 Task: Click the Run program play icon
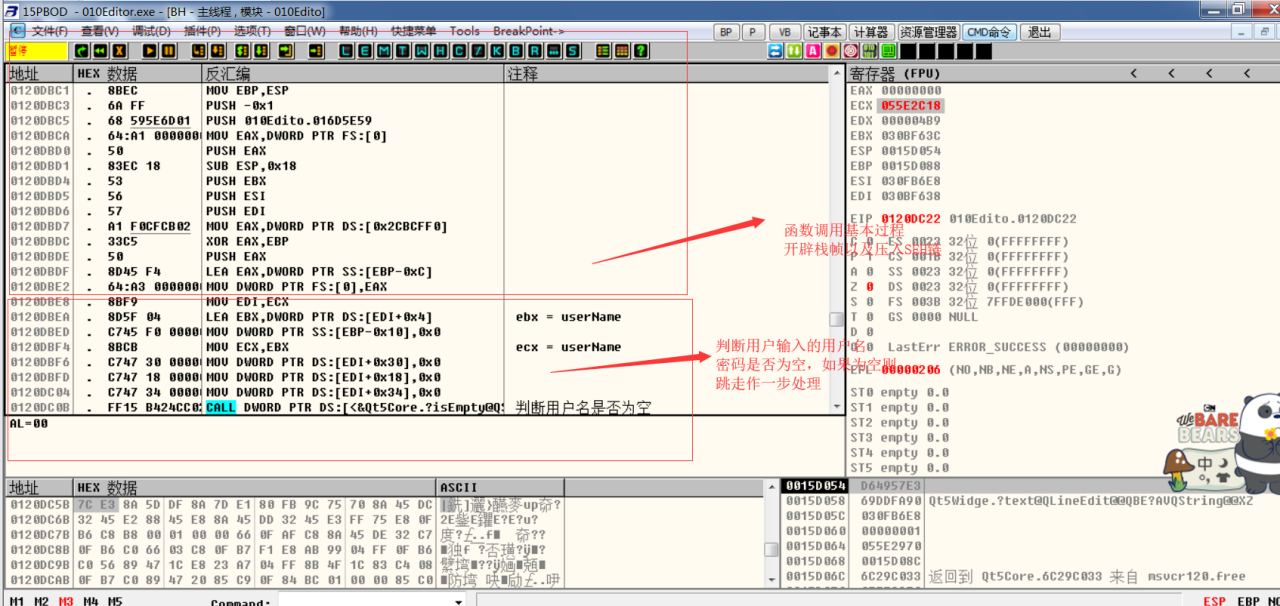pyautogui.click(x=150, y=51)
